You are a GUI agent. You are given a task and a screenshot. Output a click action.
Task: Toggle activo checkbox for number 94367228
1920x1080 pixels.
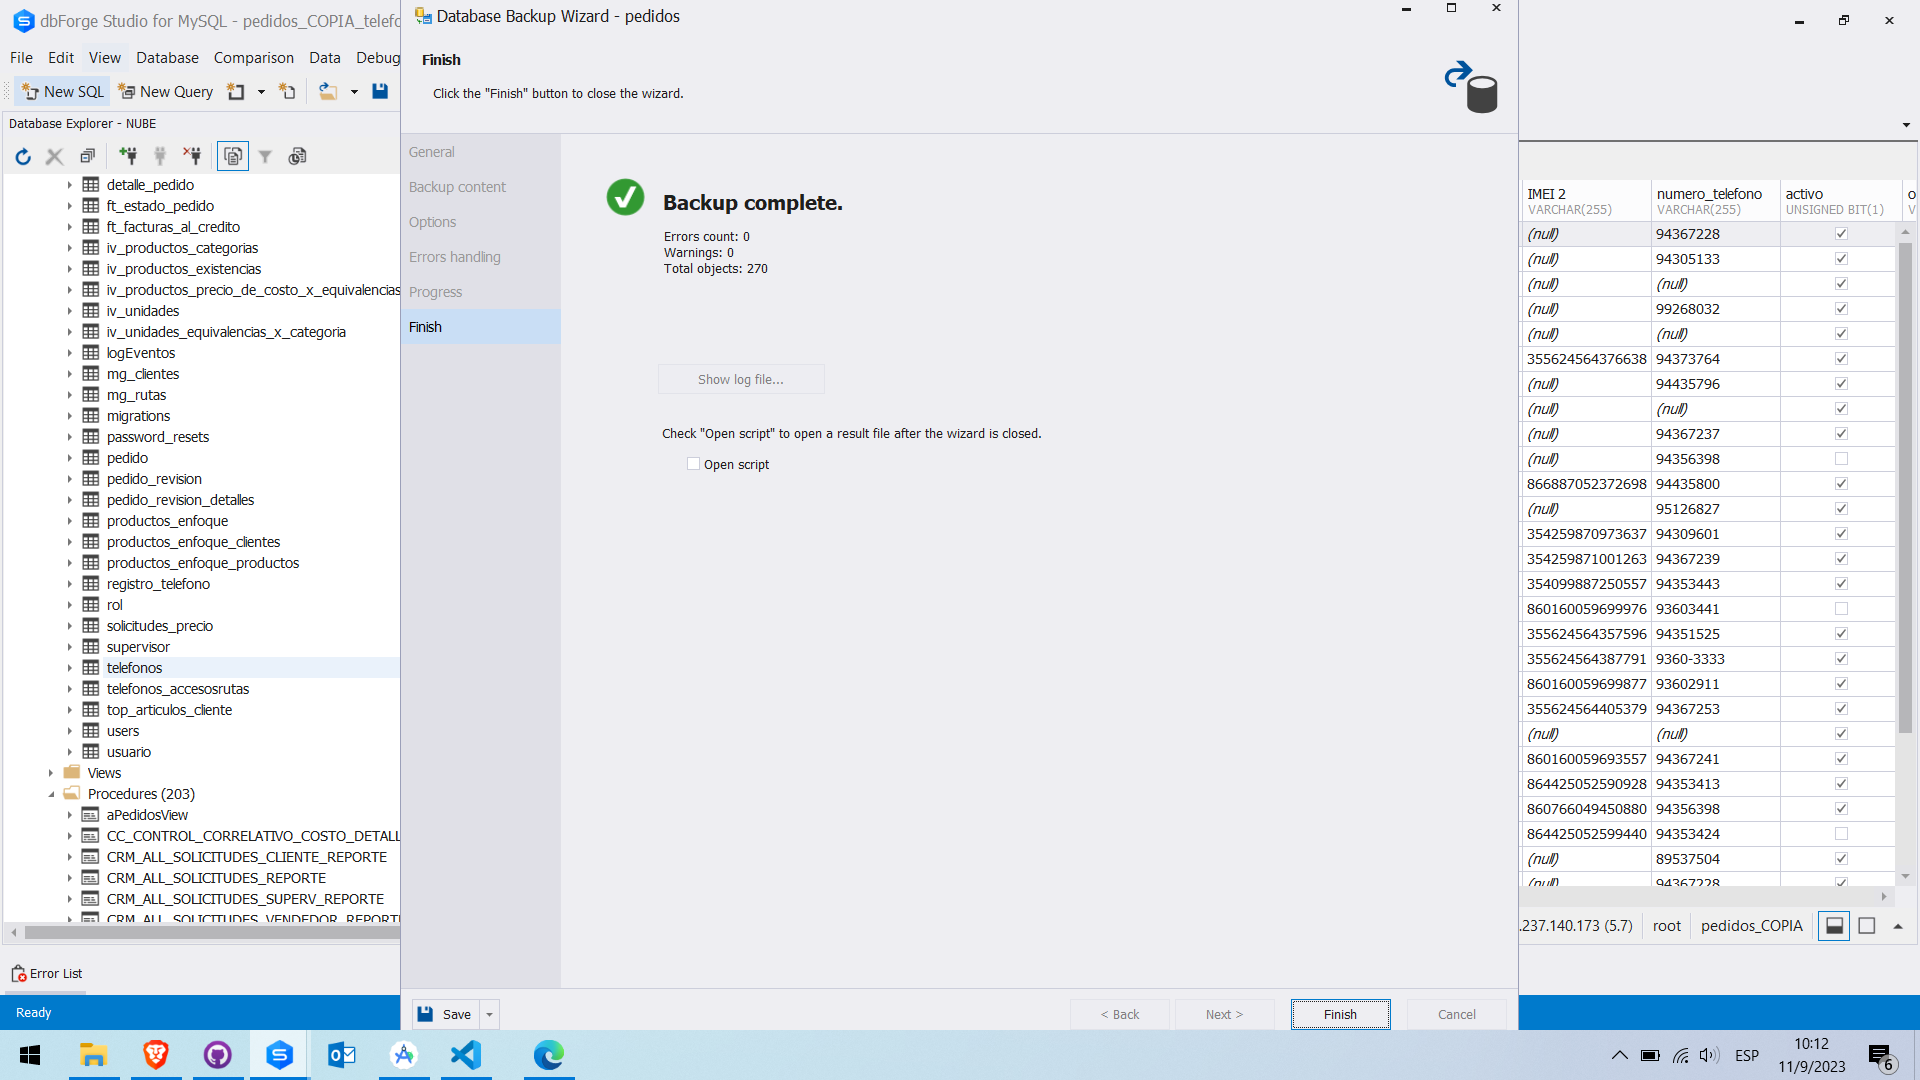[x=1841, y=234]
